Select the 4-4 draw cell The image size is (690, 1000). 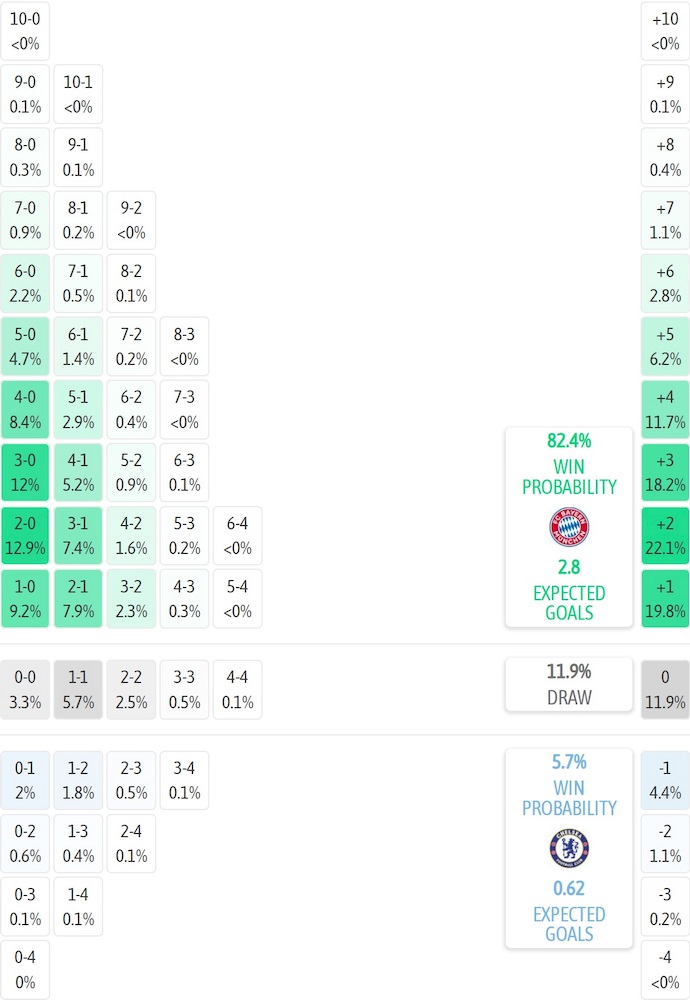click(x=237, y=689)
